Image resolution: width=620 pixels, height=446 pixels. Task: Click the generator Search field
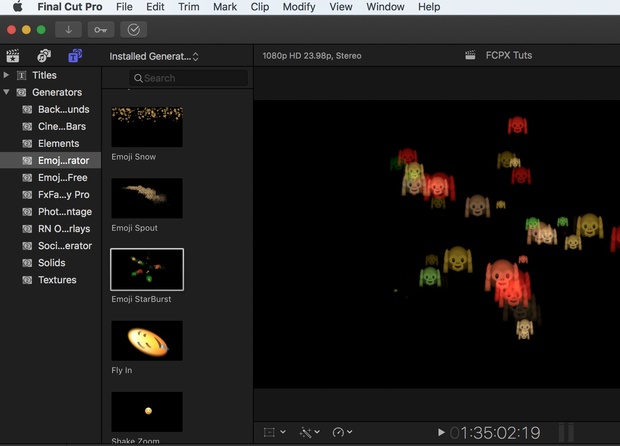click(189, 78)
